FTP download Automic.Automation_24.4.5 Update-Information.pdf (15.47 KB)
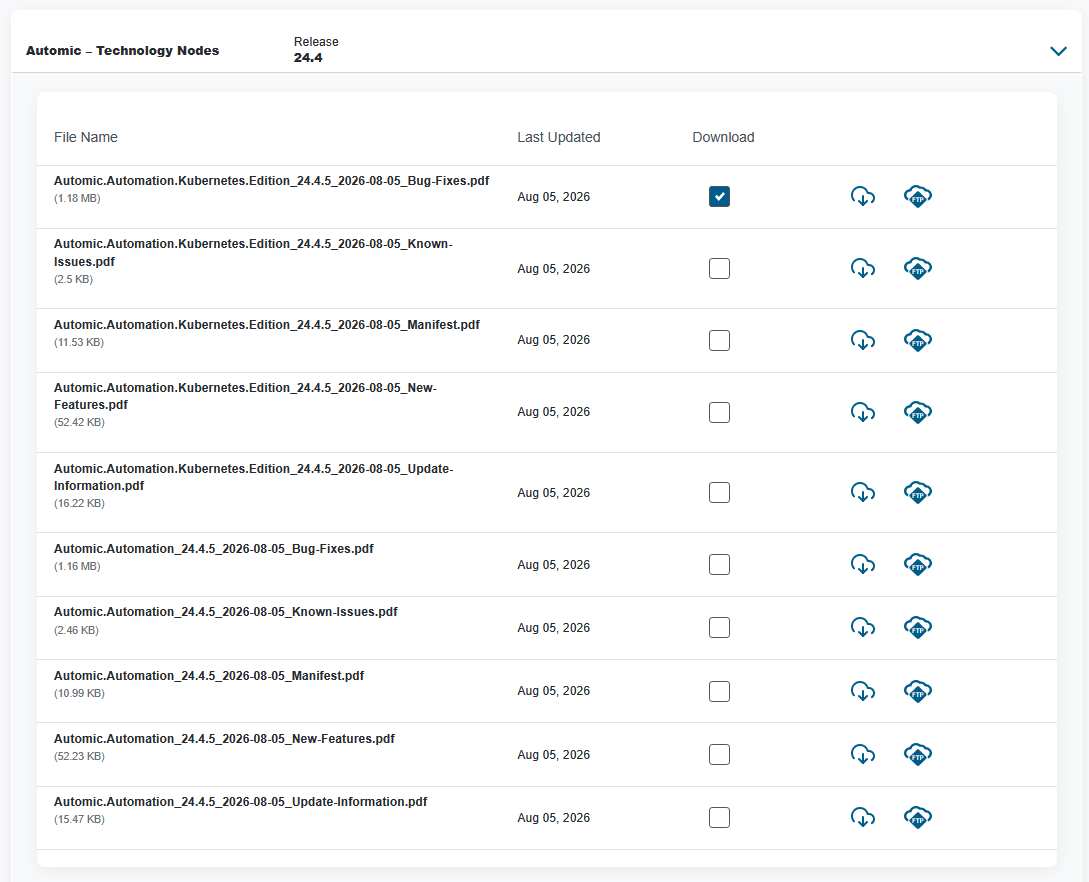Viewport: 1089px width, 882px height. (x=917, y=817)
